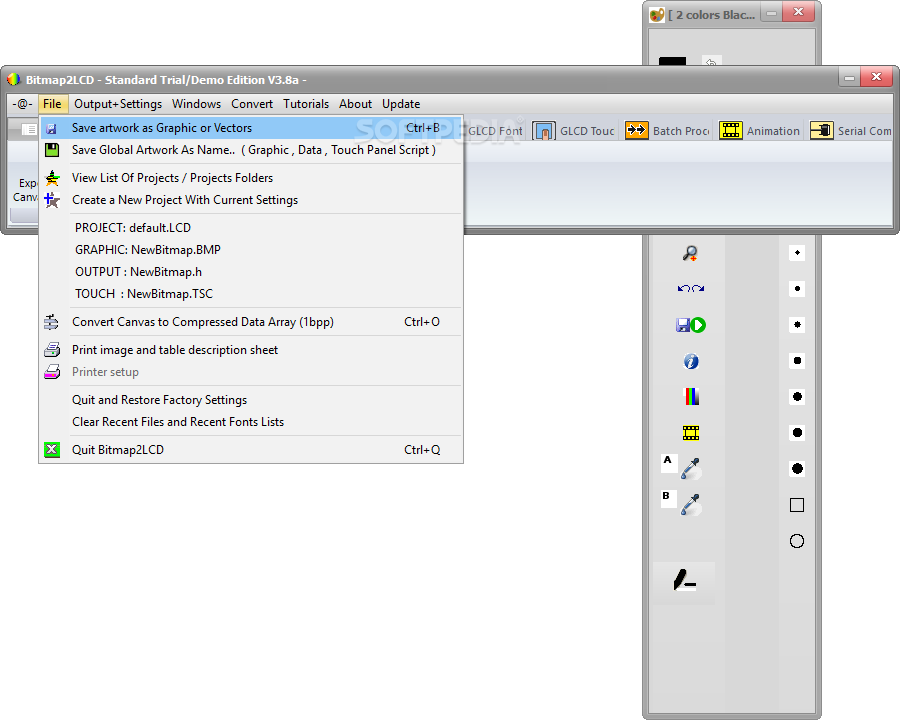The image size is (900, 720).
Task: Click the undo/redo arrows icon in palette
Action: coord(690,289)
